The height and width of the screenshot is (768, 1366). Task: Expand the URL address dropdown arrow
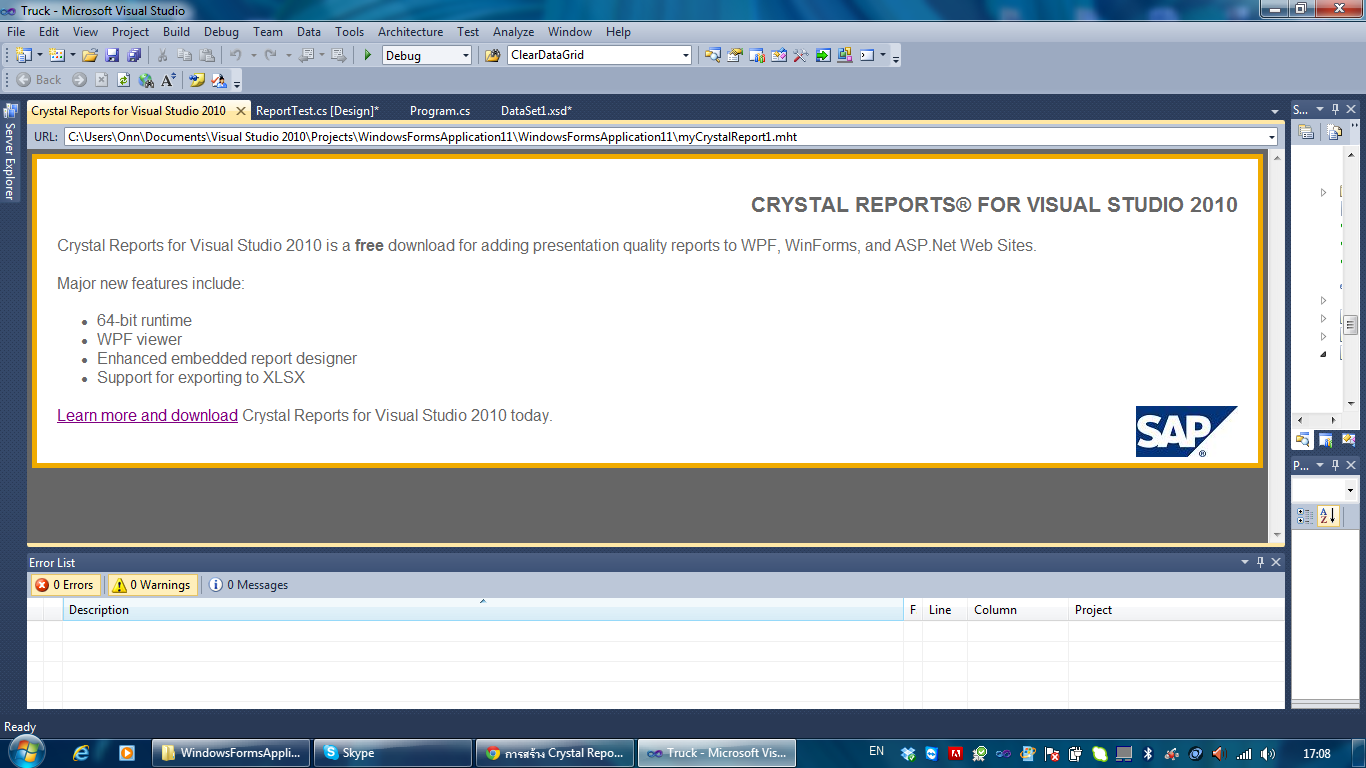1271,137
